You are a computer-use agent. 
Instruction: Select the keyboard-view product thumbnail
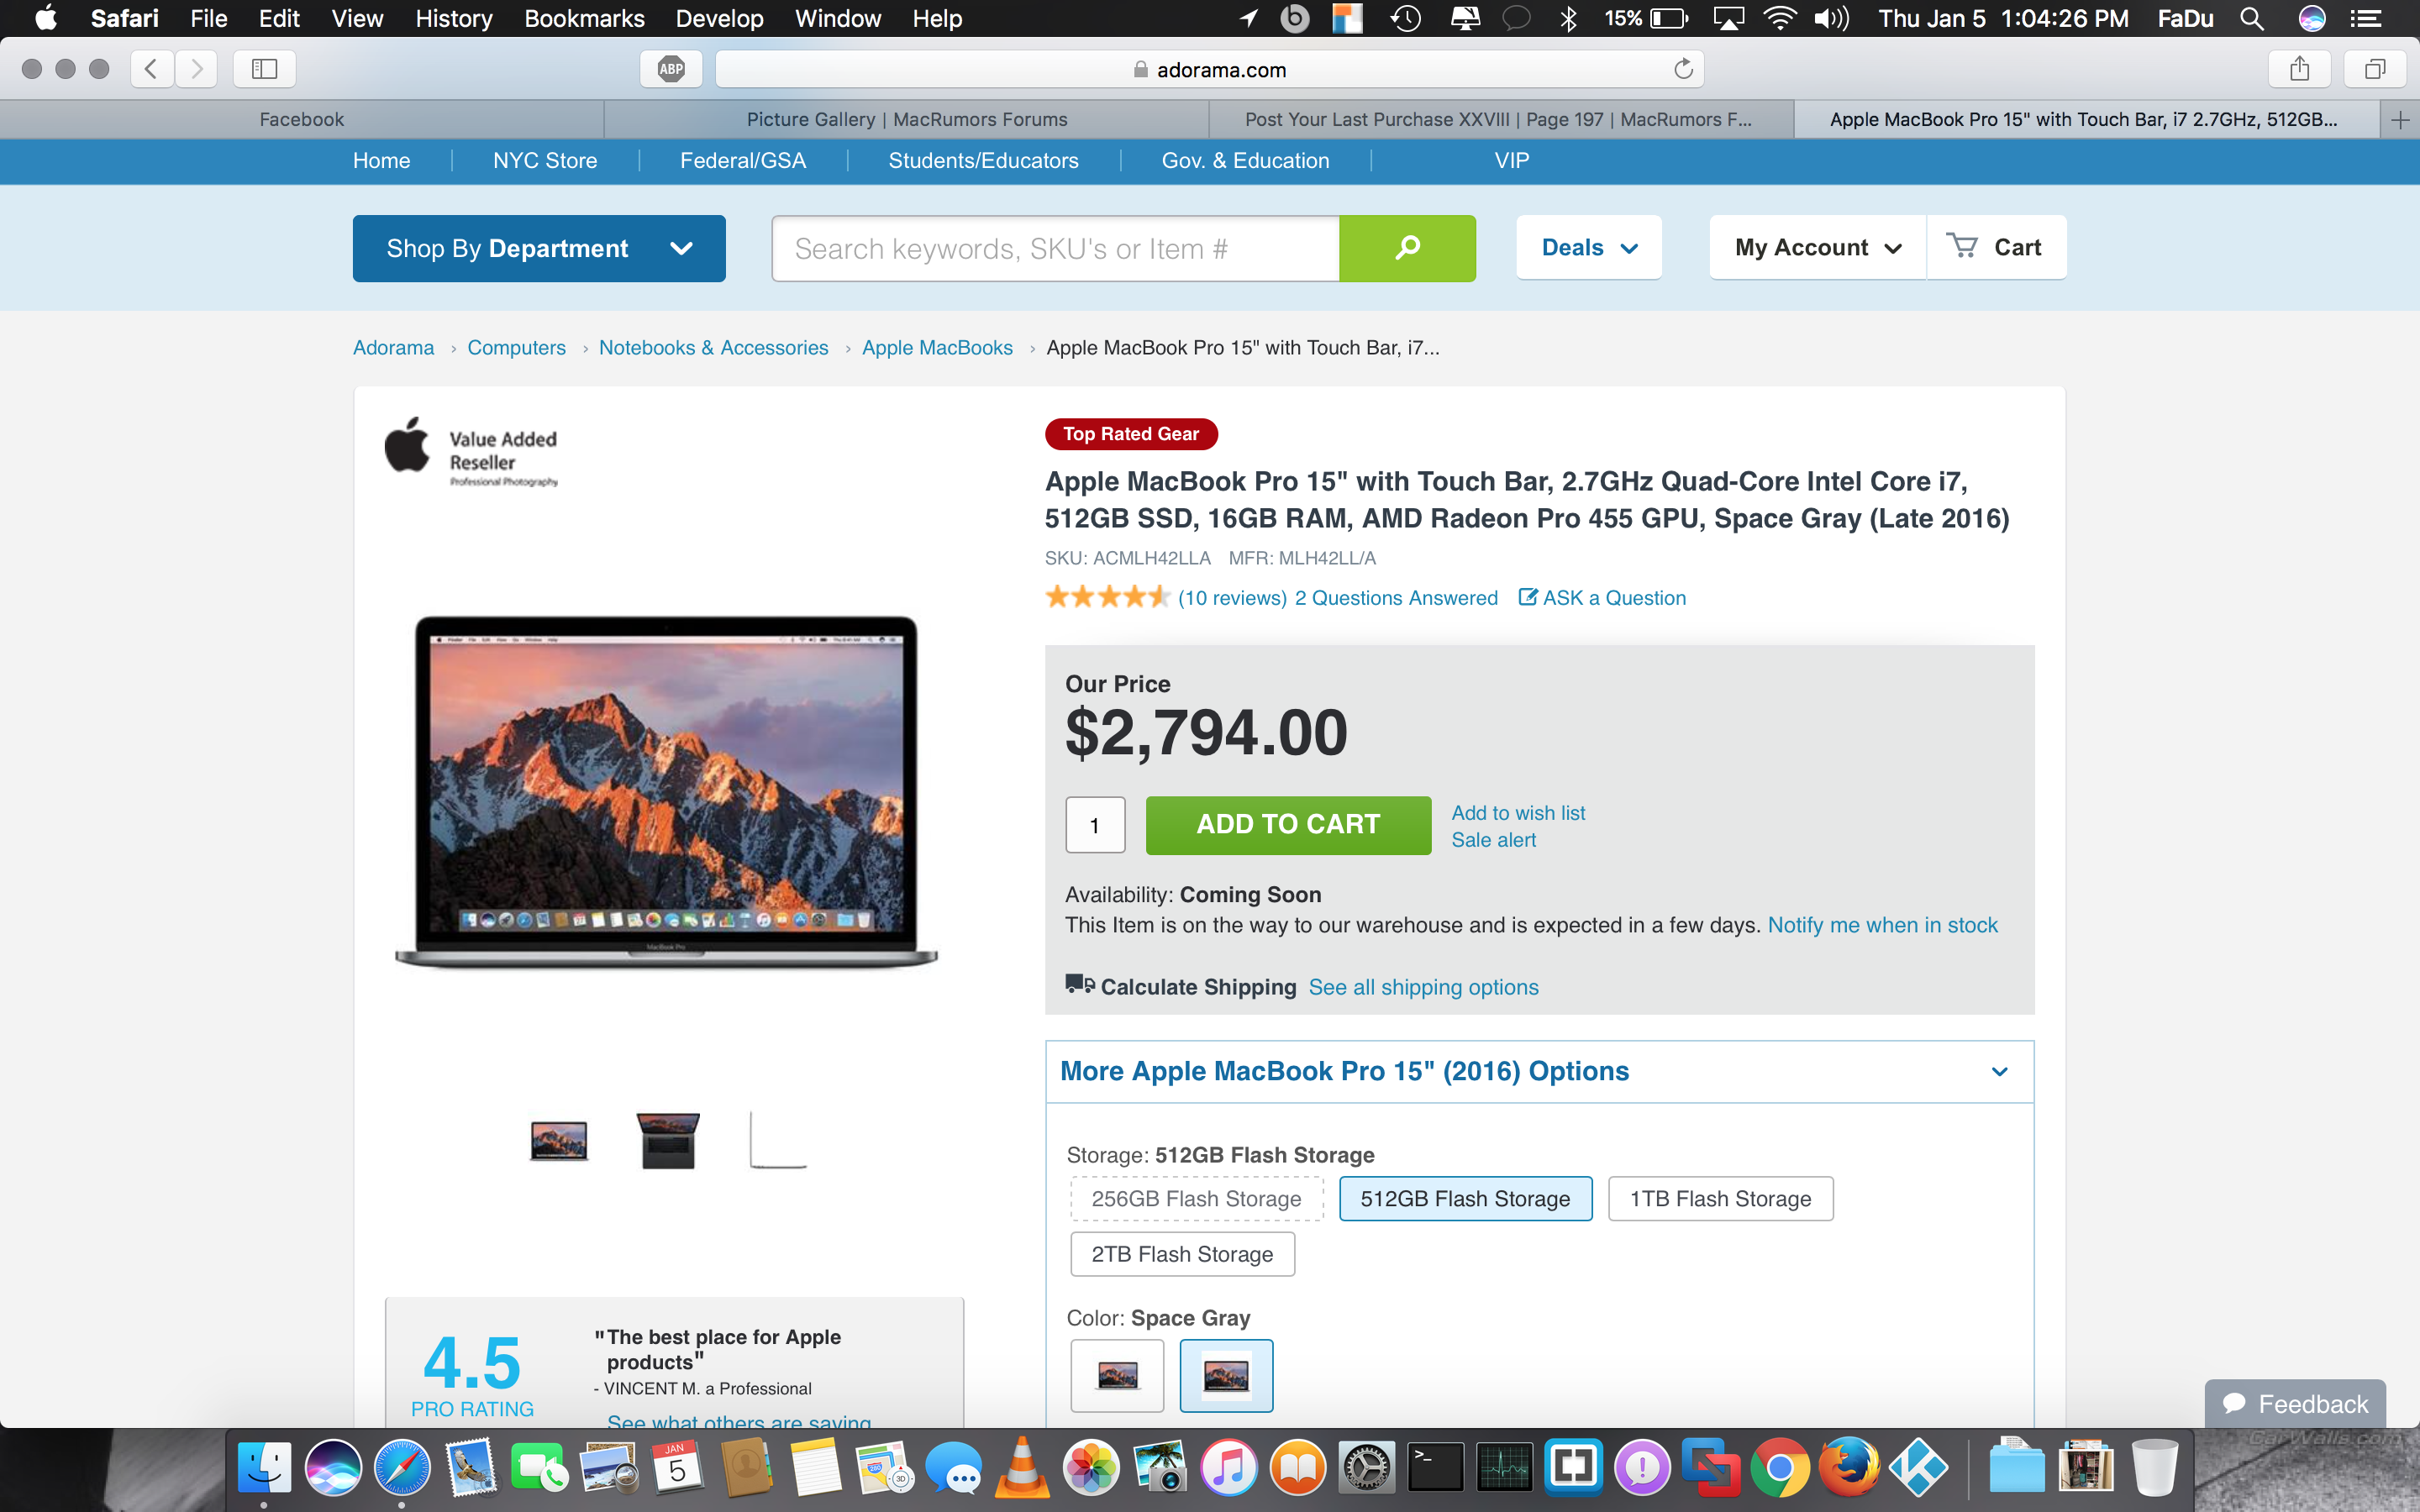tap(668, 1140)
